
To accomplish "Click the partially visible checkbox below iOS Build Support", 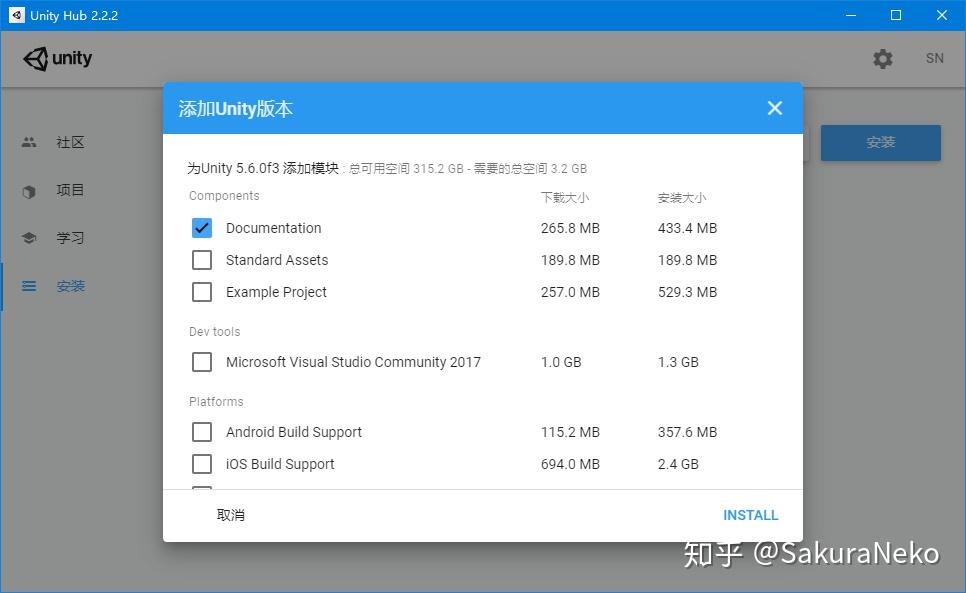I will pos(202,490).
